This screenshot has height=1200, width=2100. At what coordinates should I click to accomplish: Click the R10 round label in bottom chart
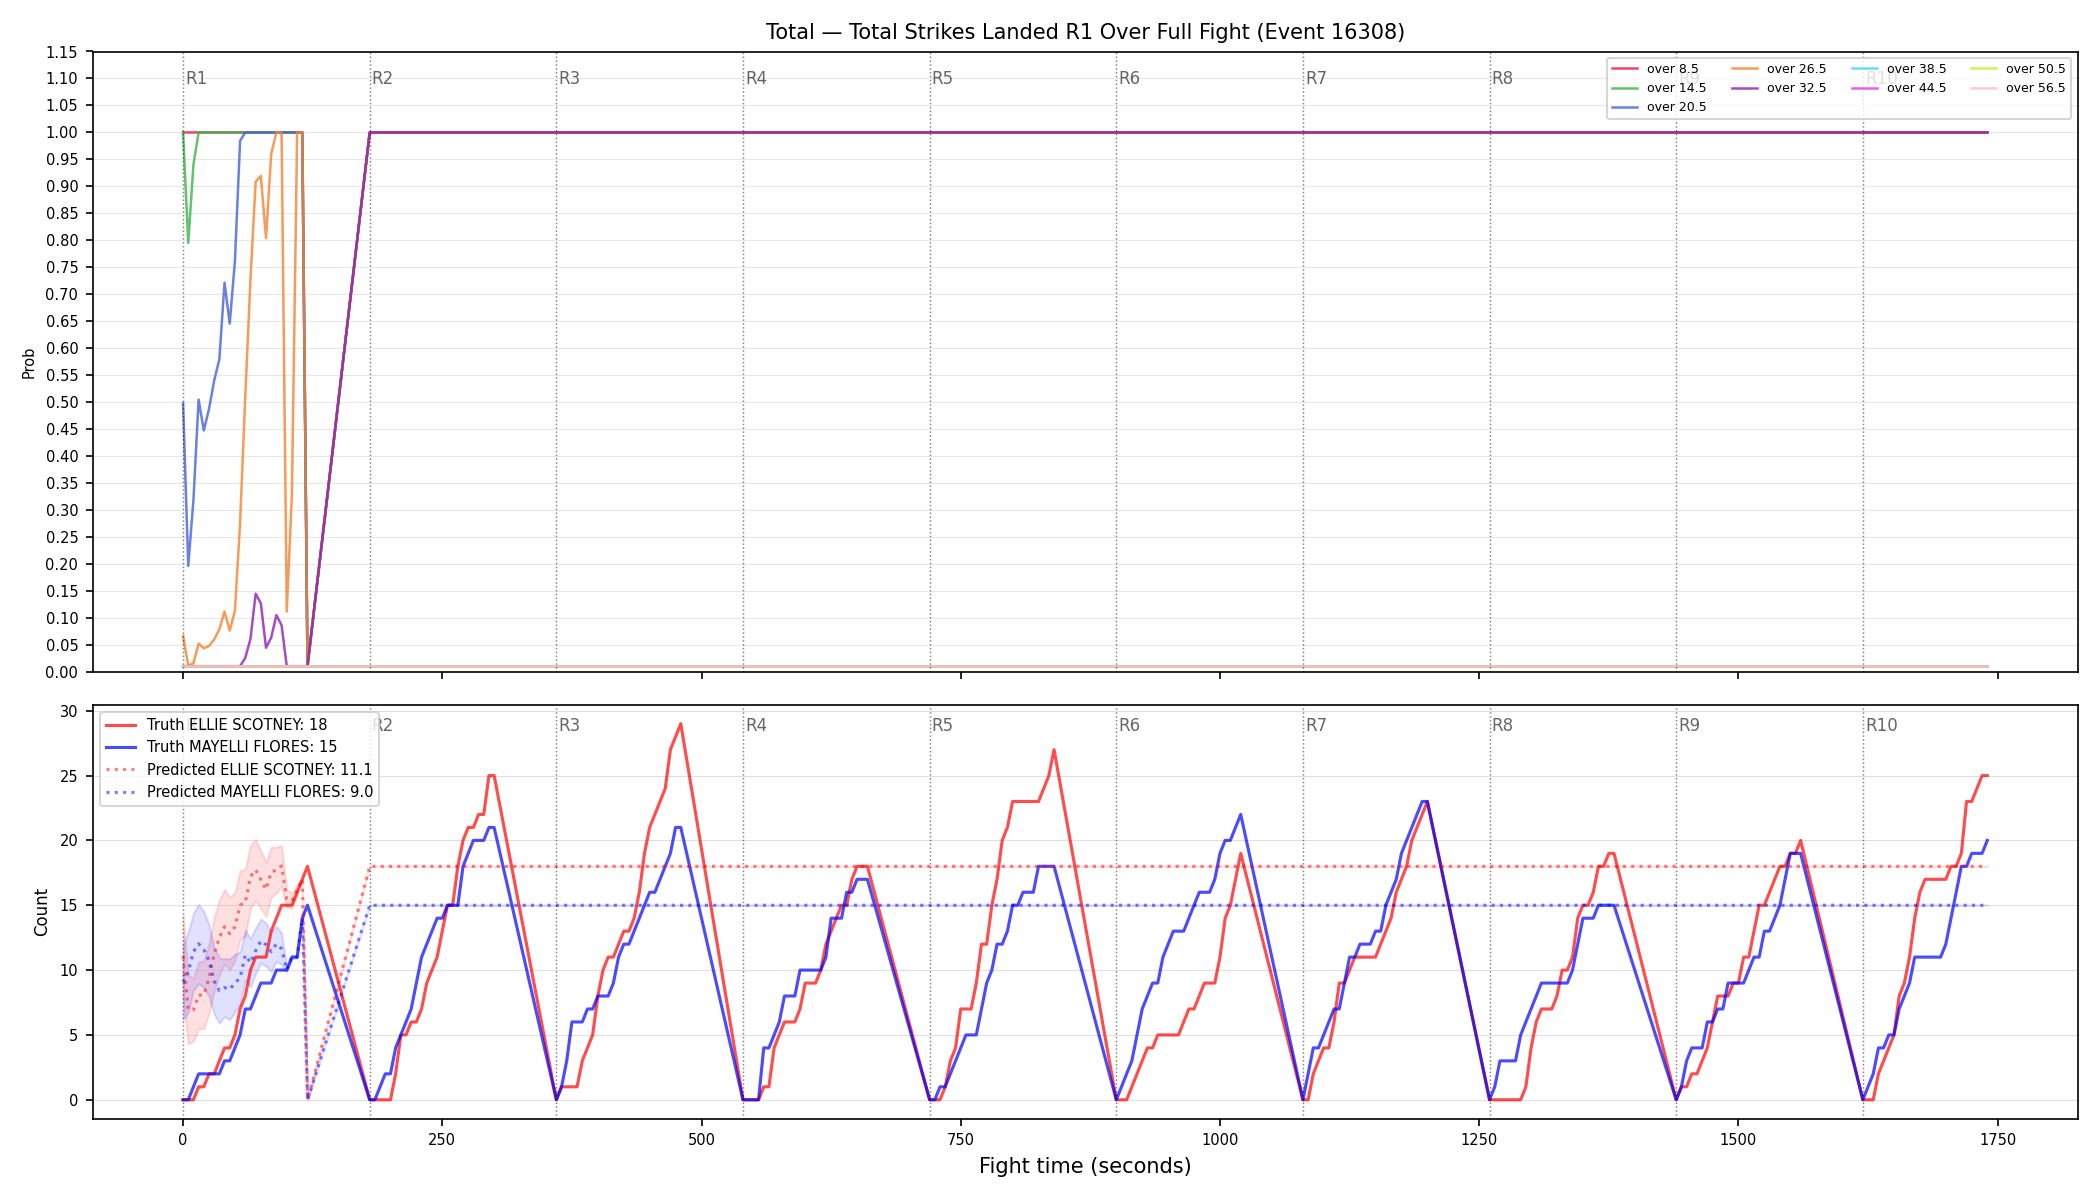click(1881, 725)
